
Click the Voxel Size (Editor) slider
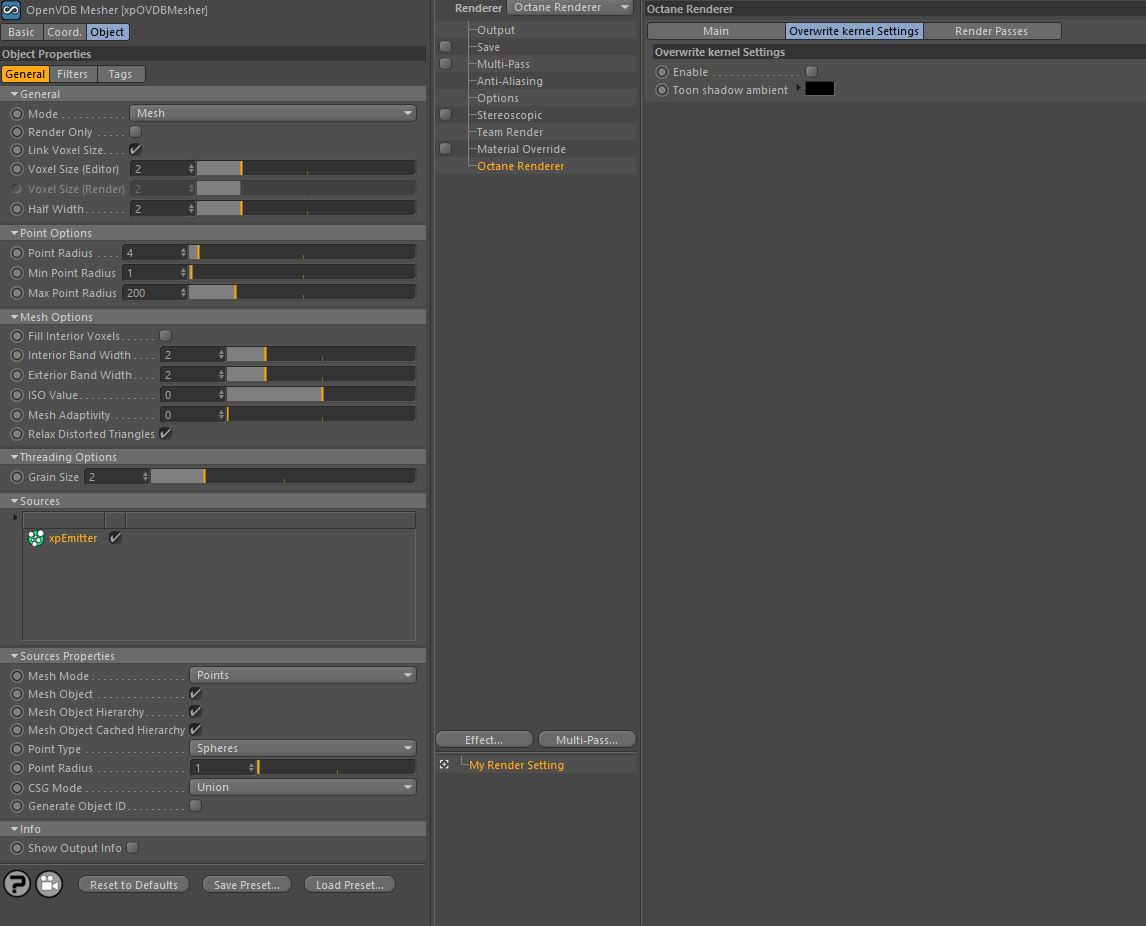point(306,169)
